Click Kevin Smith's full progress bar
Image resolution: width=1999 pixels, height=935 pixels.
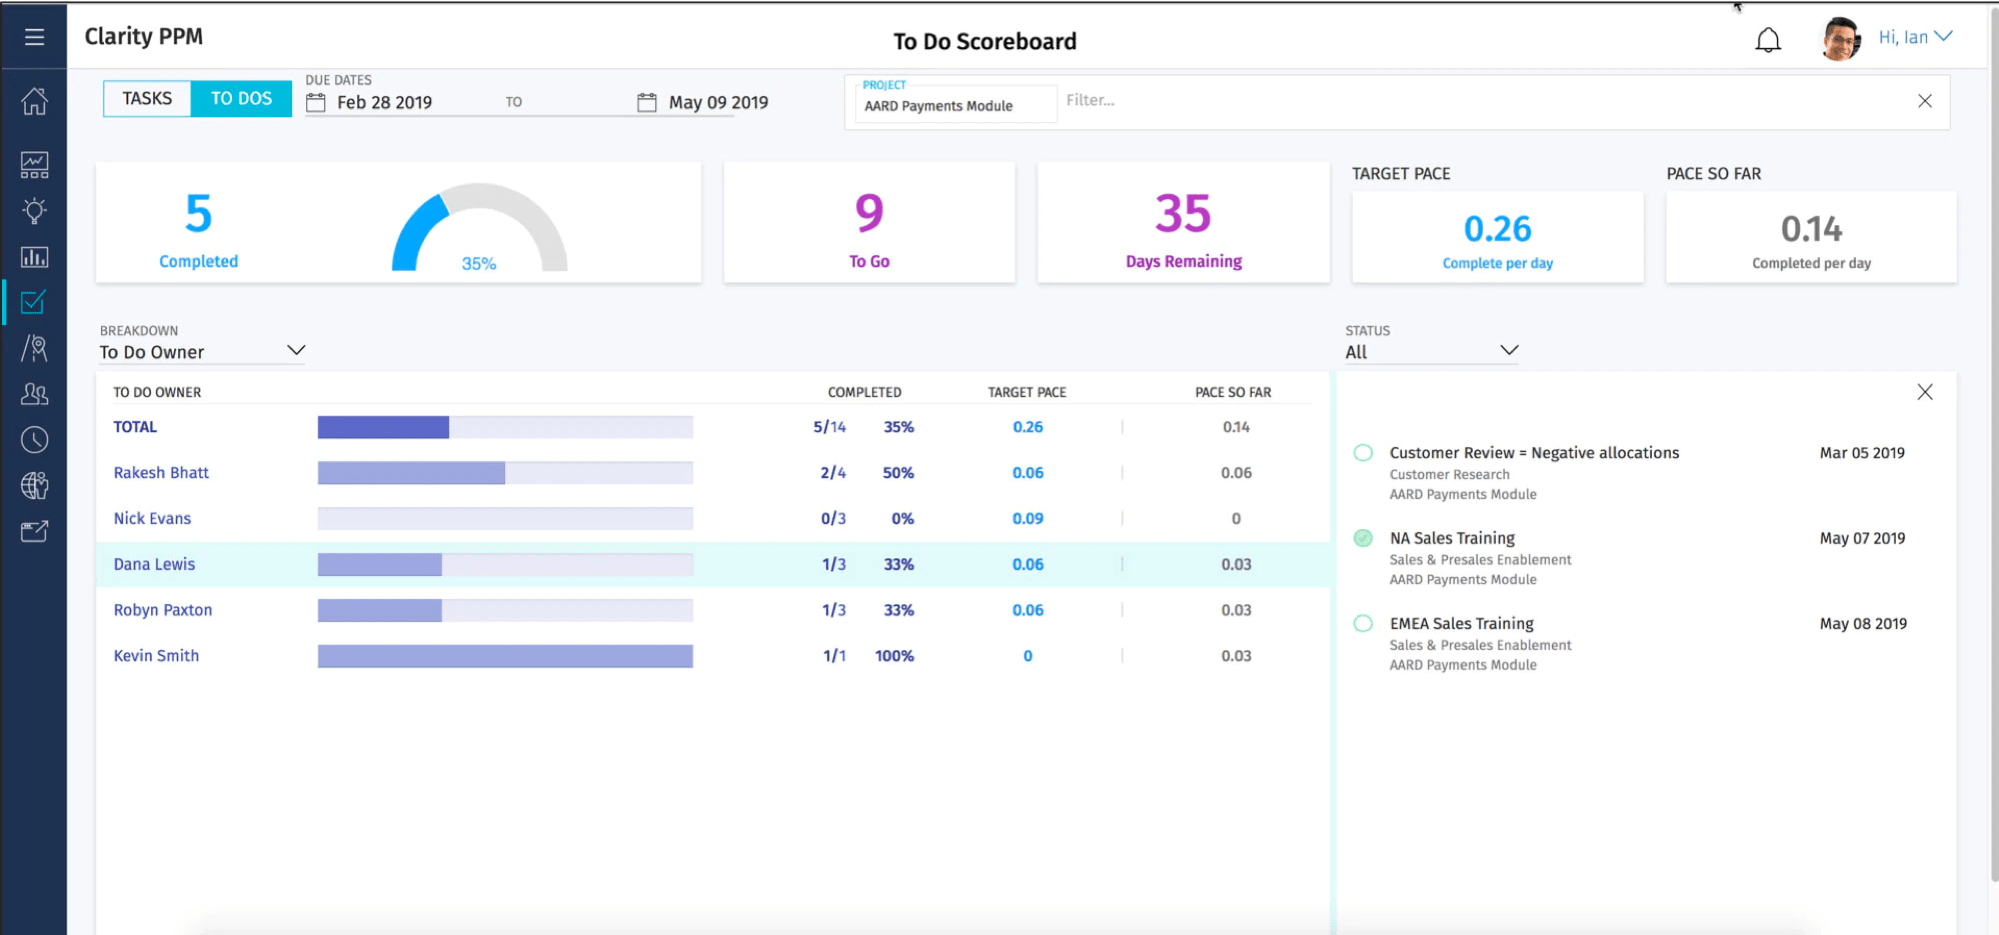tap(505, 656)
